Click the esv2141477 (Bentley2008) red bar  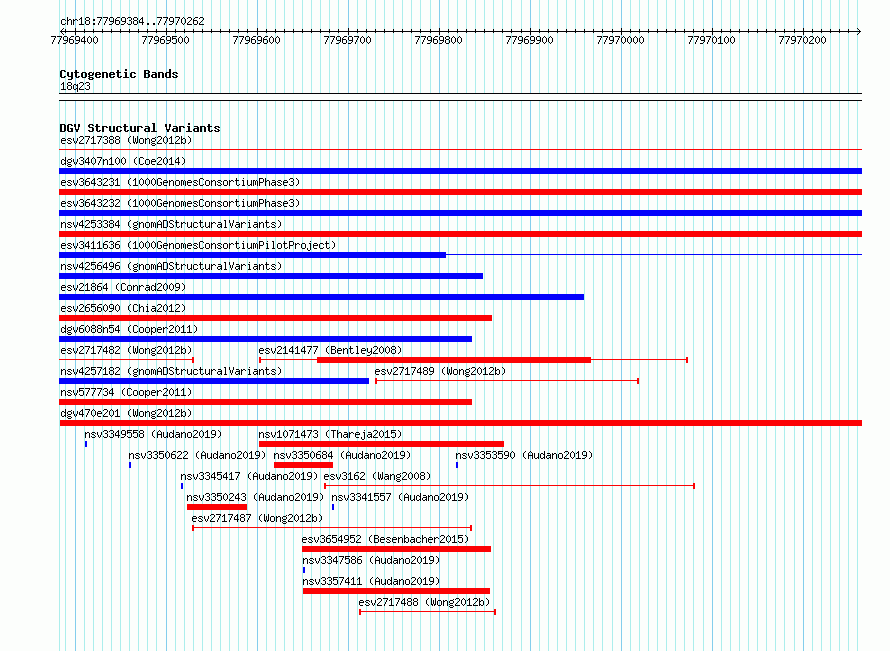coord(454,360)
